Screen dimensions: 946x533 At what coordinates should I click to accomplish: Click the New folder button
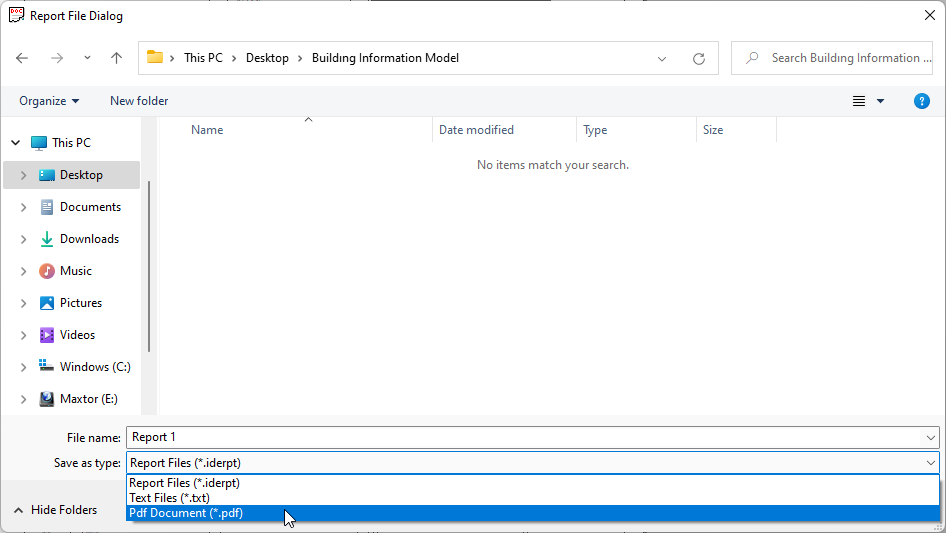[139, 101]
